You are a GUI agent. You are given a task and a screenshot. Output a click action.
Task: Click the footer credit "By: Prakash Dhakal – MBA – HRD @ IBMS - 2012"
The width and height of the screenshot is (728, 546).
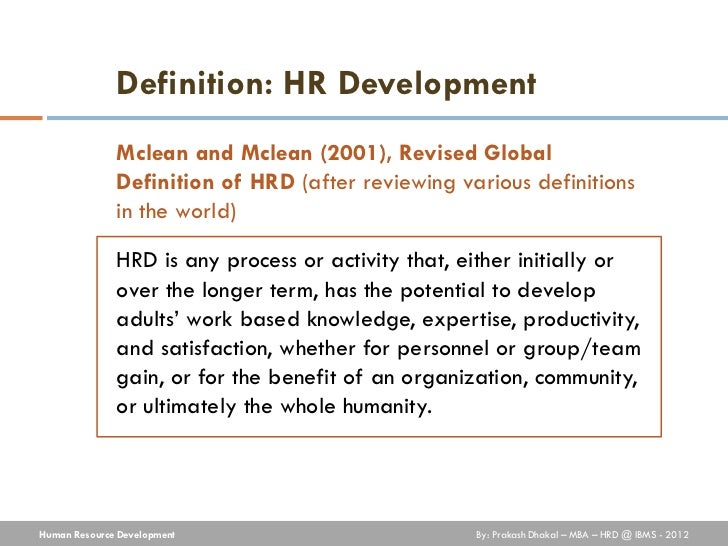[x=582, y=535]
